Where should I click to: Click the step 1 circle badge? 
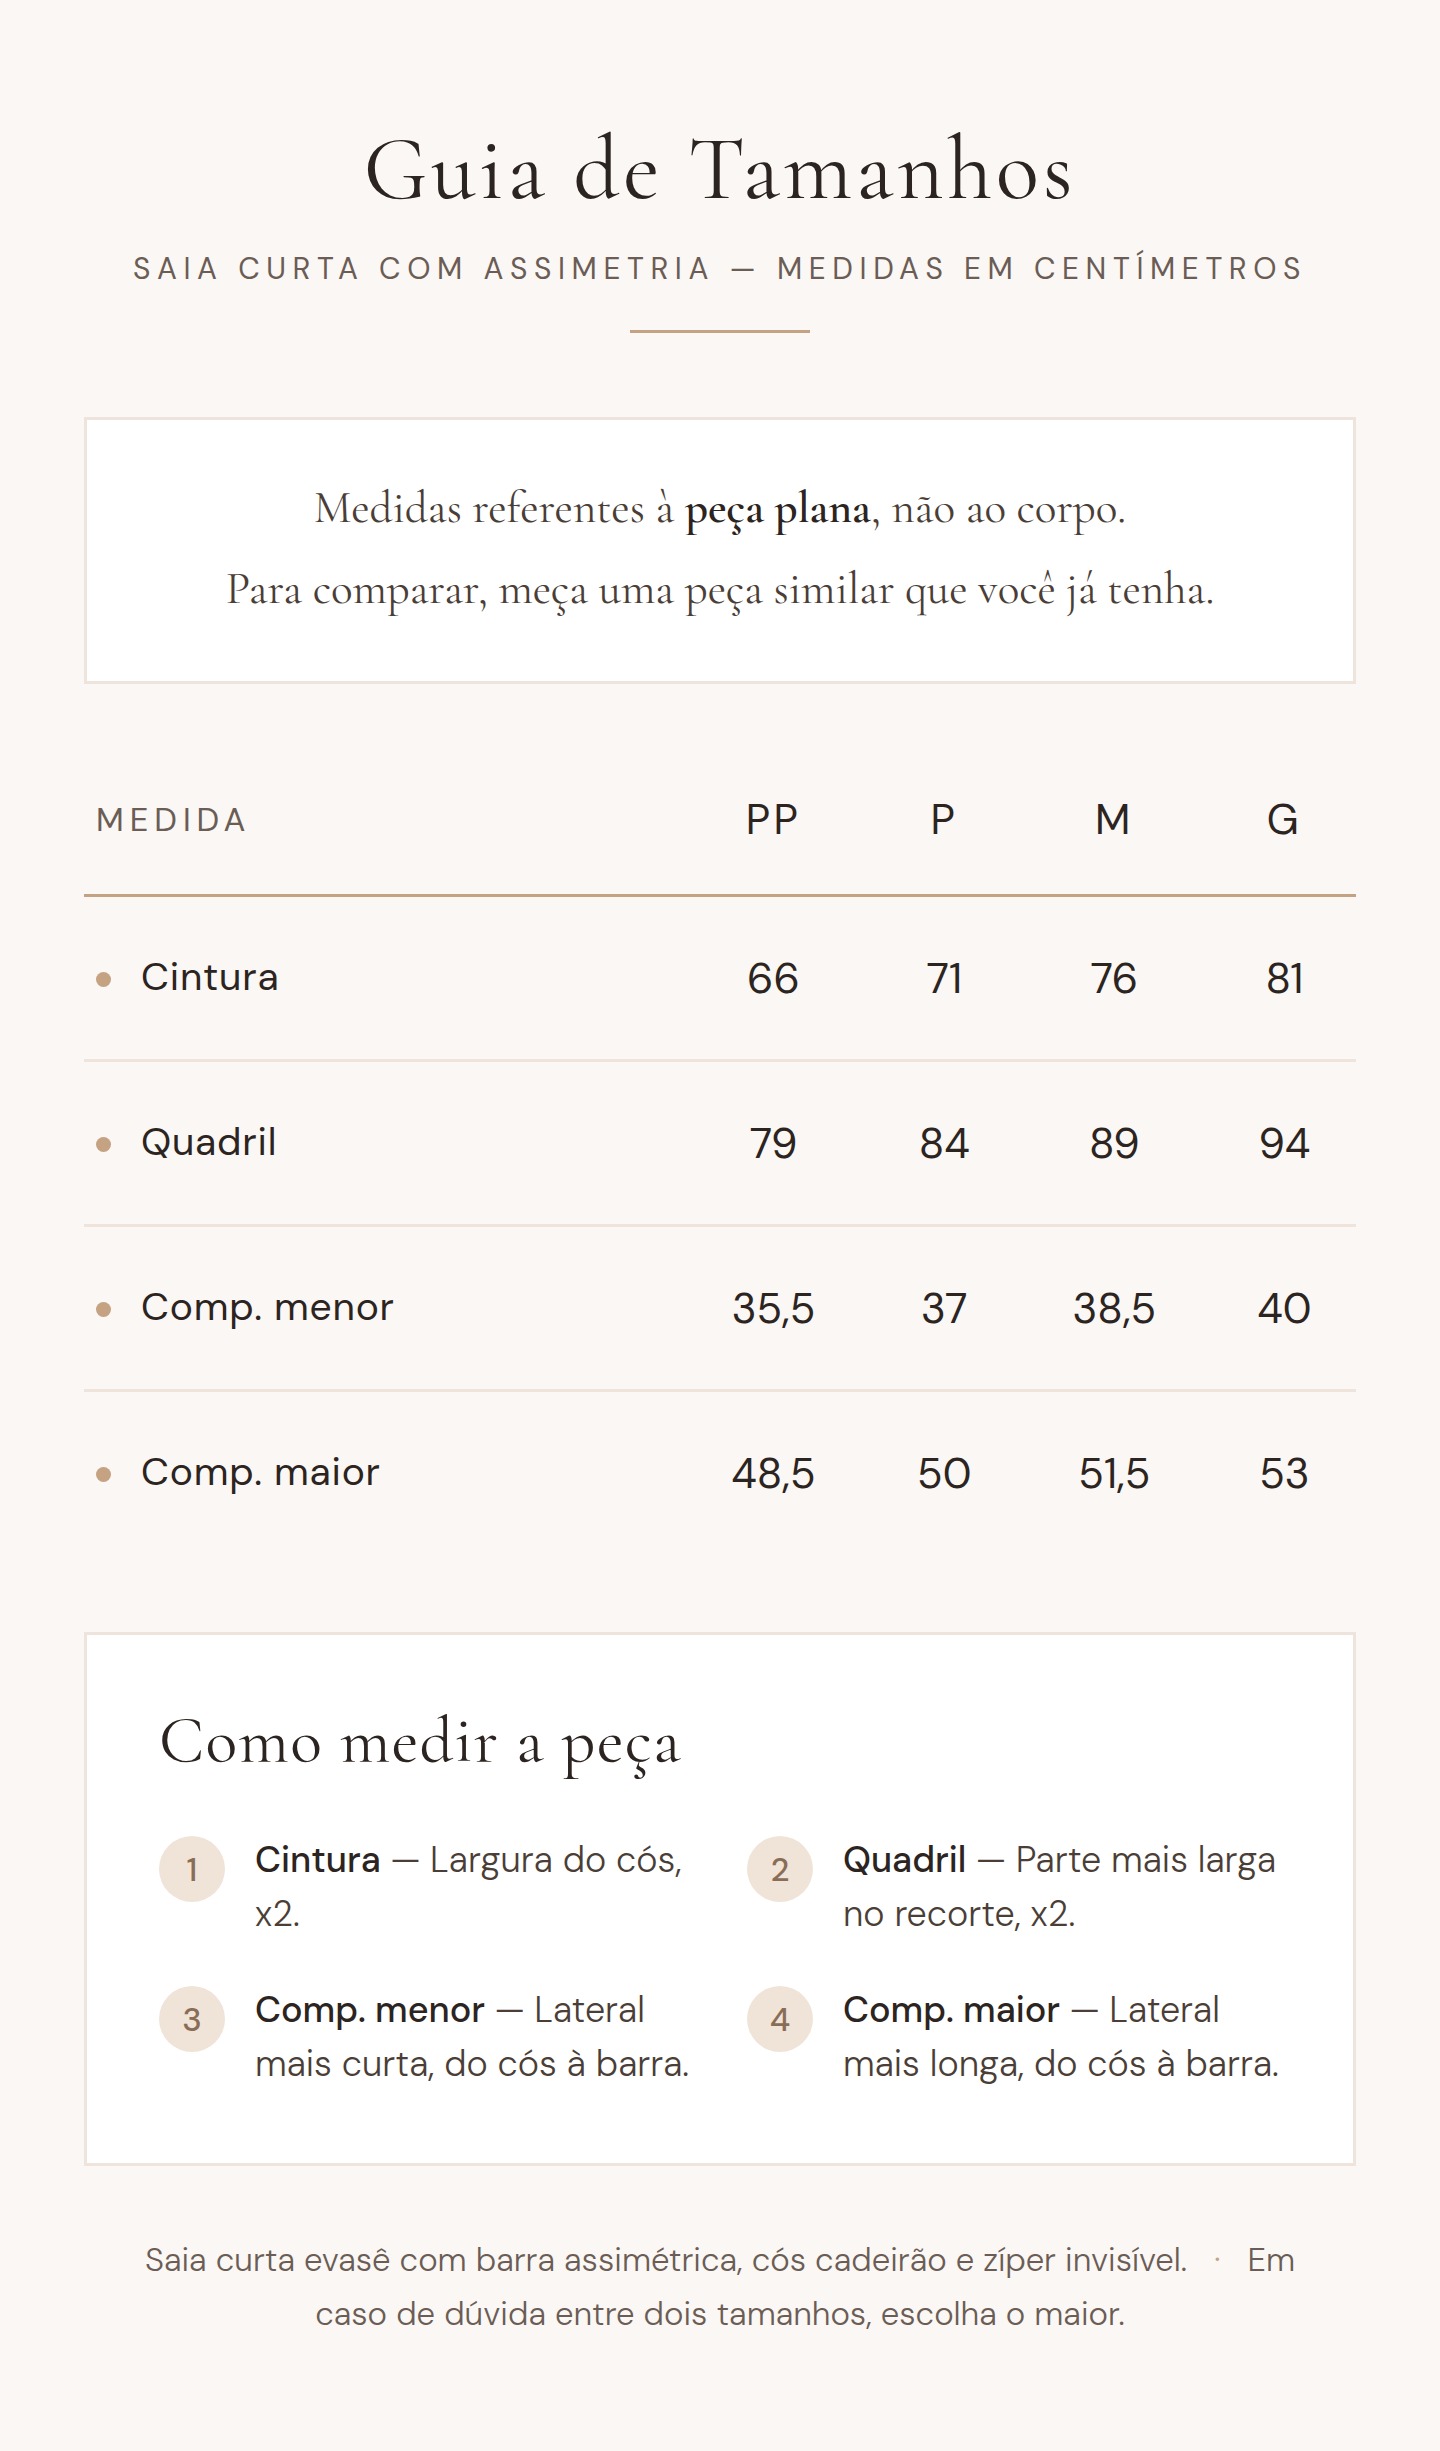192,1868
